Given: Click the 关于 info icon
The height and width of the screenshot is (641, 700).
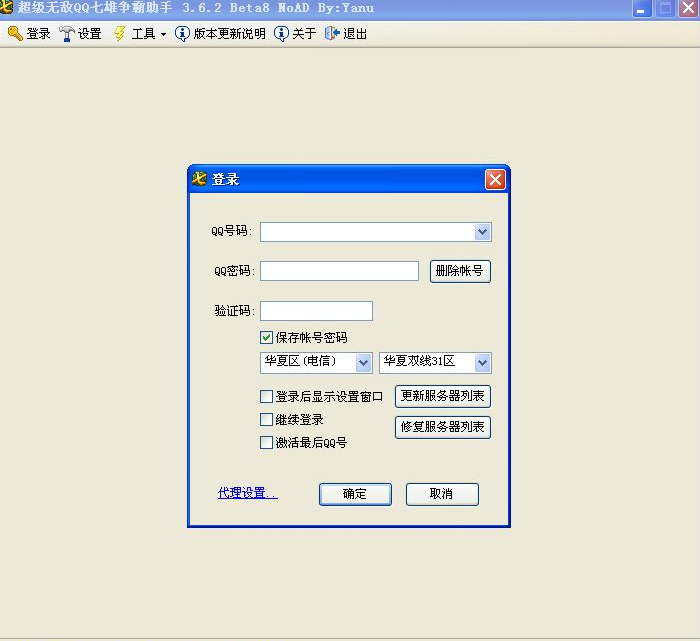Looking at the screenshot, I should coord(281,33).
